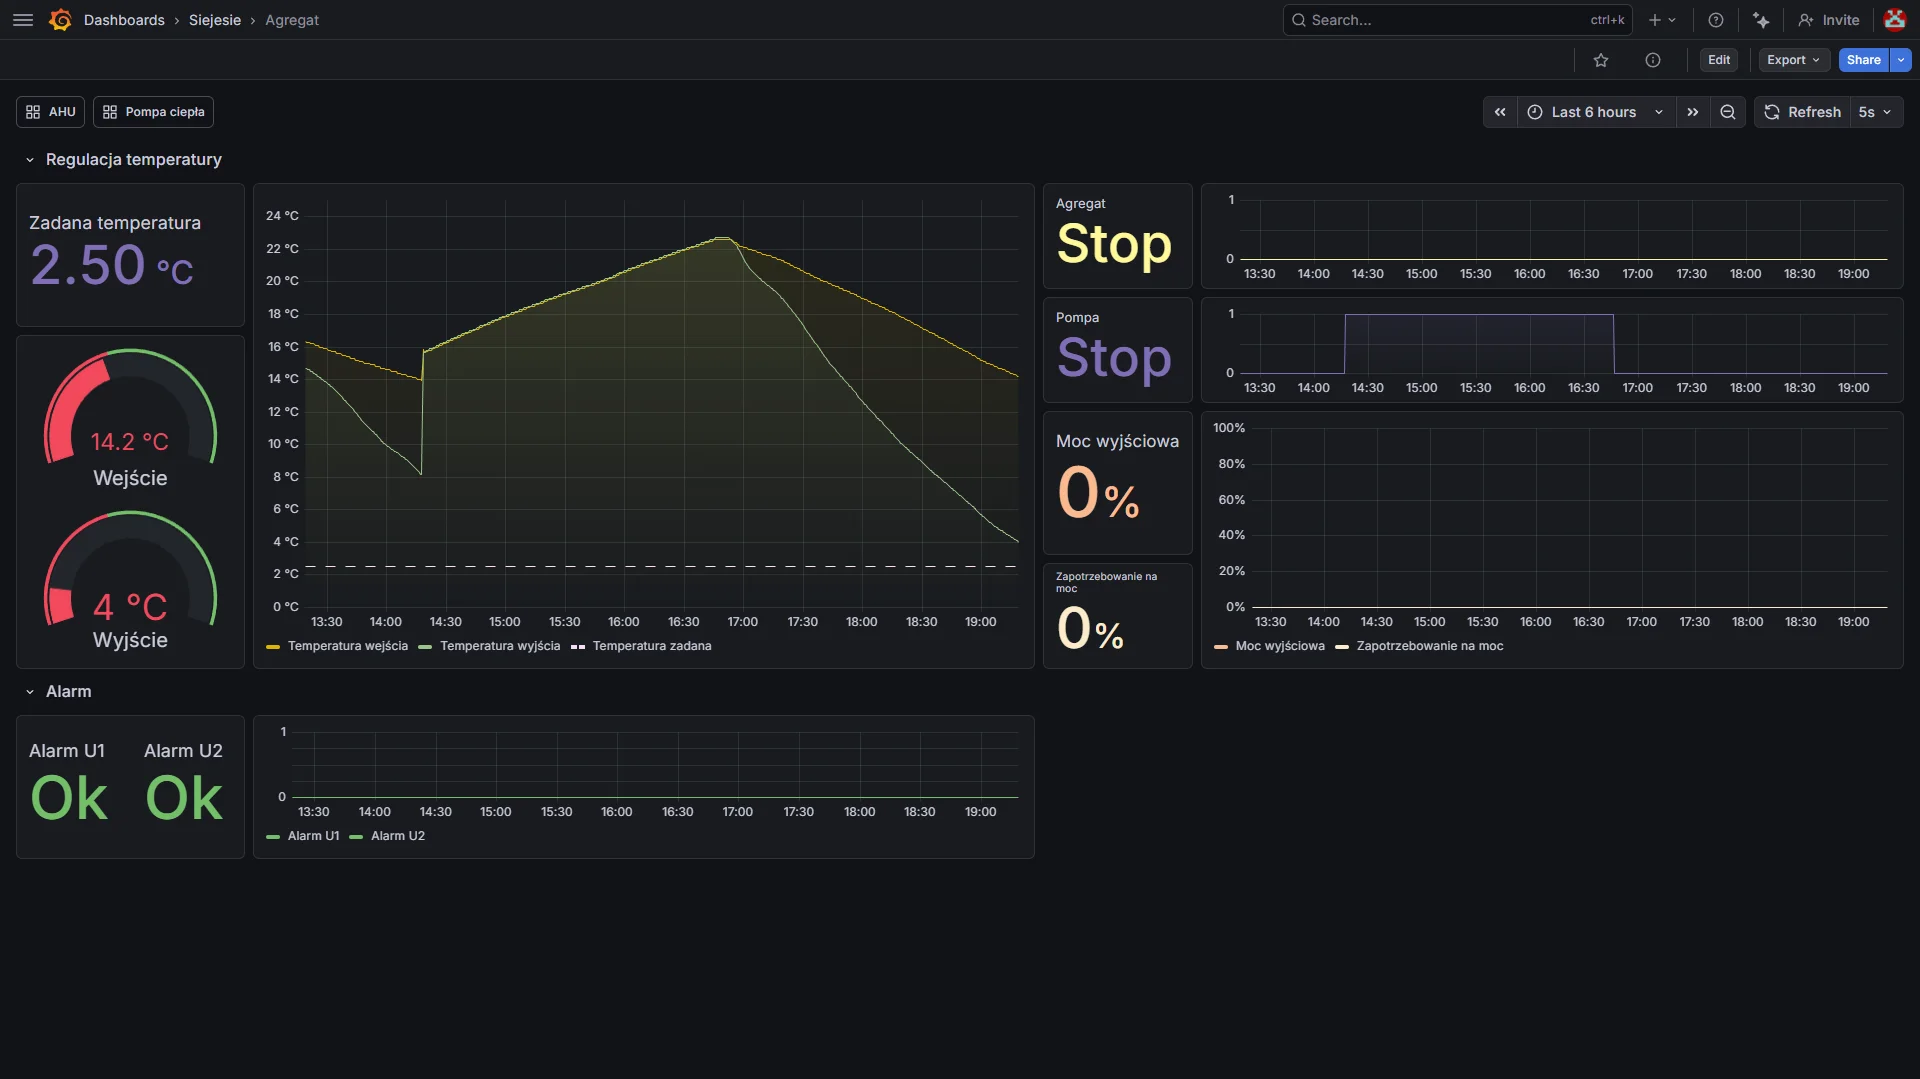Open the Grafana assistant sparkles icon
The height and width of the screenshot is (1079, 1920).
(x=1762, y=20)
